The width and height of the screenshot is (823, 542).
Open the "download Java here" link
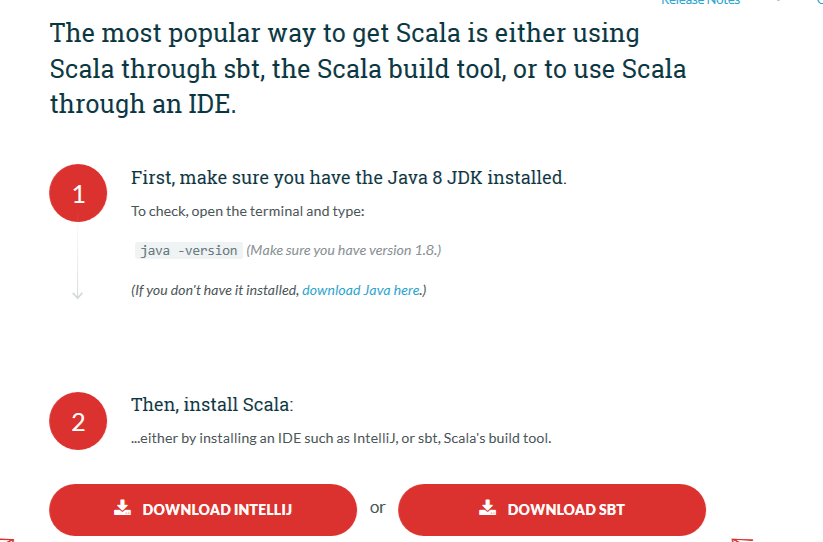[361, 290]
